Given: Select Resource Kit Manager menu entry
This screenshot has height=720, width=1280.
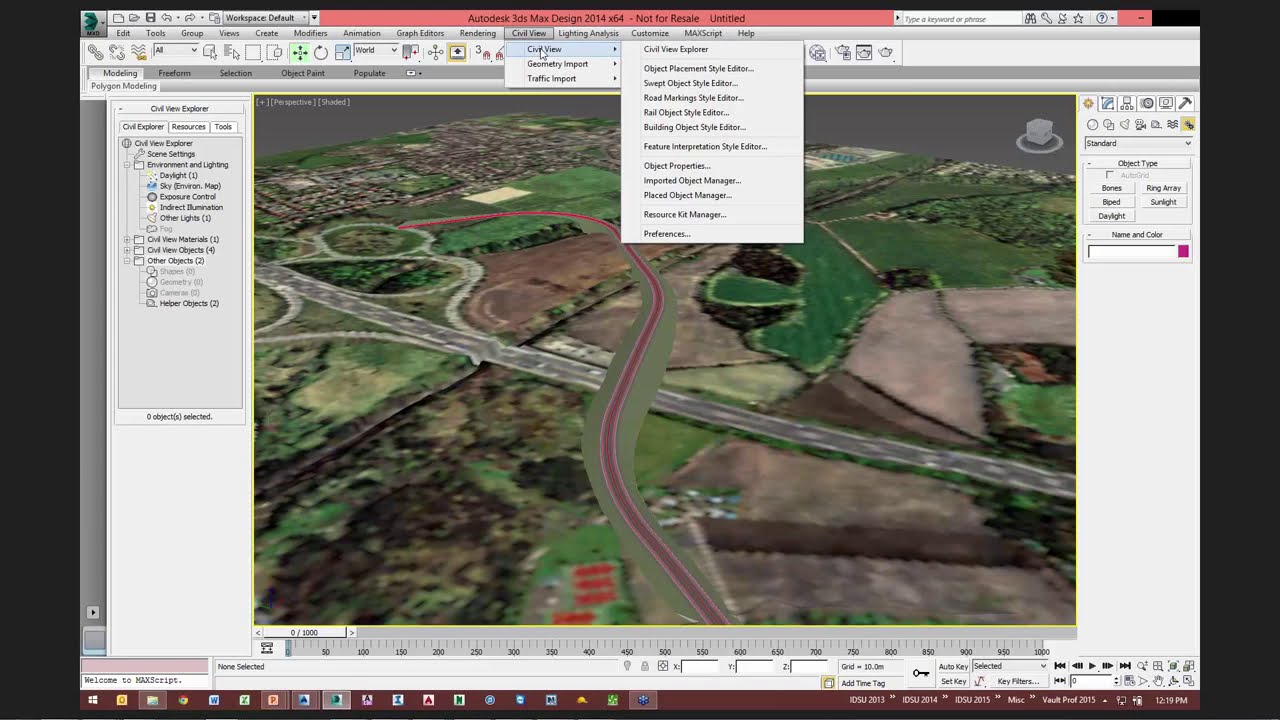Looking at the screenshot, I should pos(685,215).
